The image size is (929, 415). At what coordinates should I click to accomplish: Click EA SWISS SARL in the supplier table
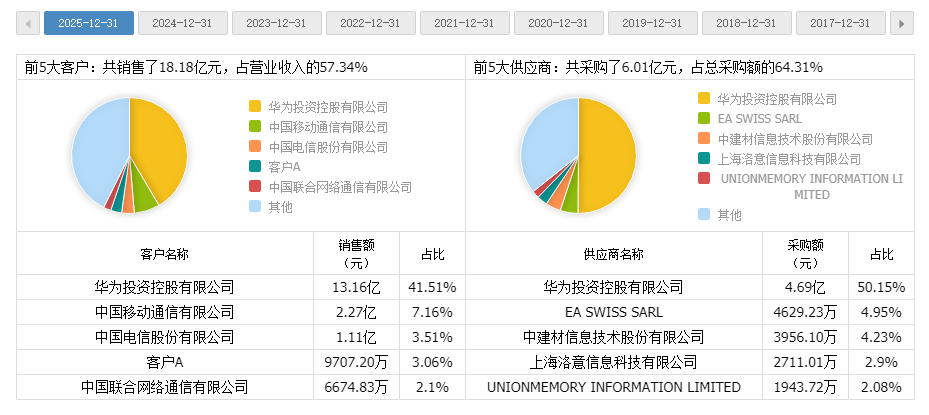[614, 312]
